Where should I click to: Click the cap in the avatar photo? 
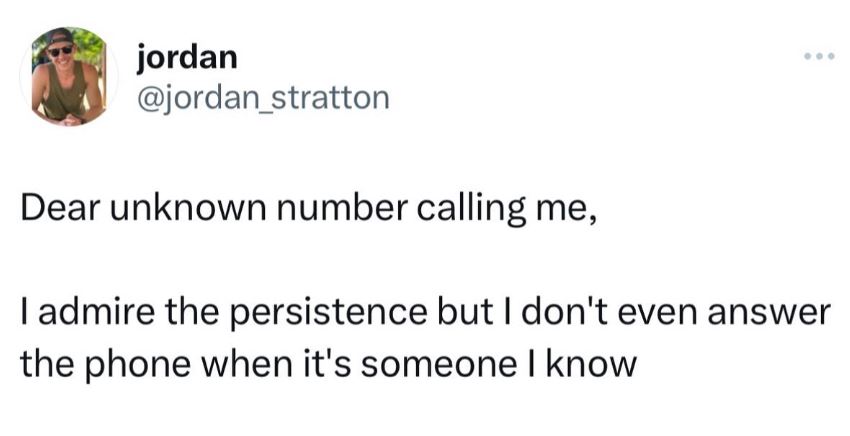click(60, 37)
